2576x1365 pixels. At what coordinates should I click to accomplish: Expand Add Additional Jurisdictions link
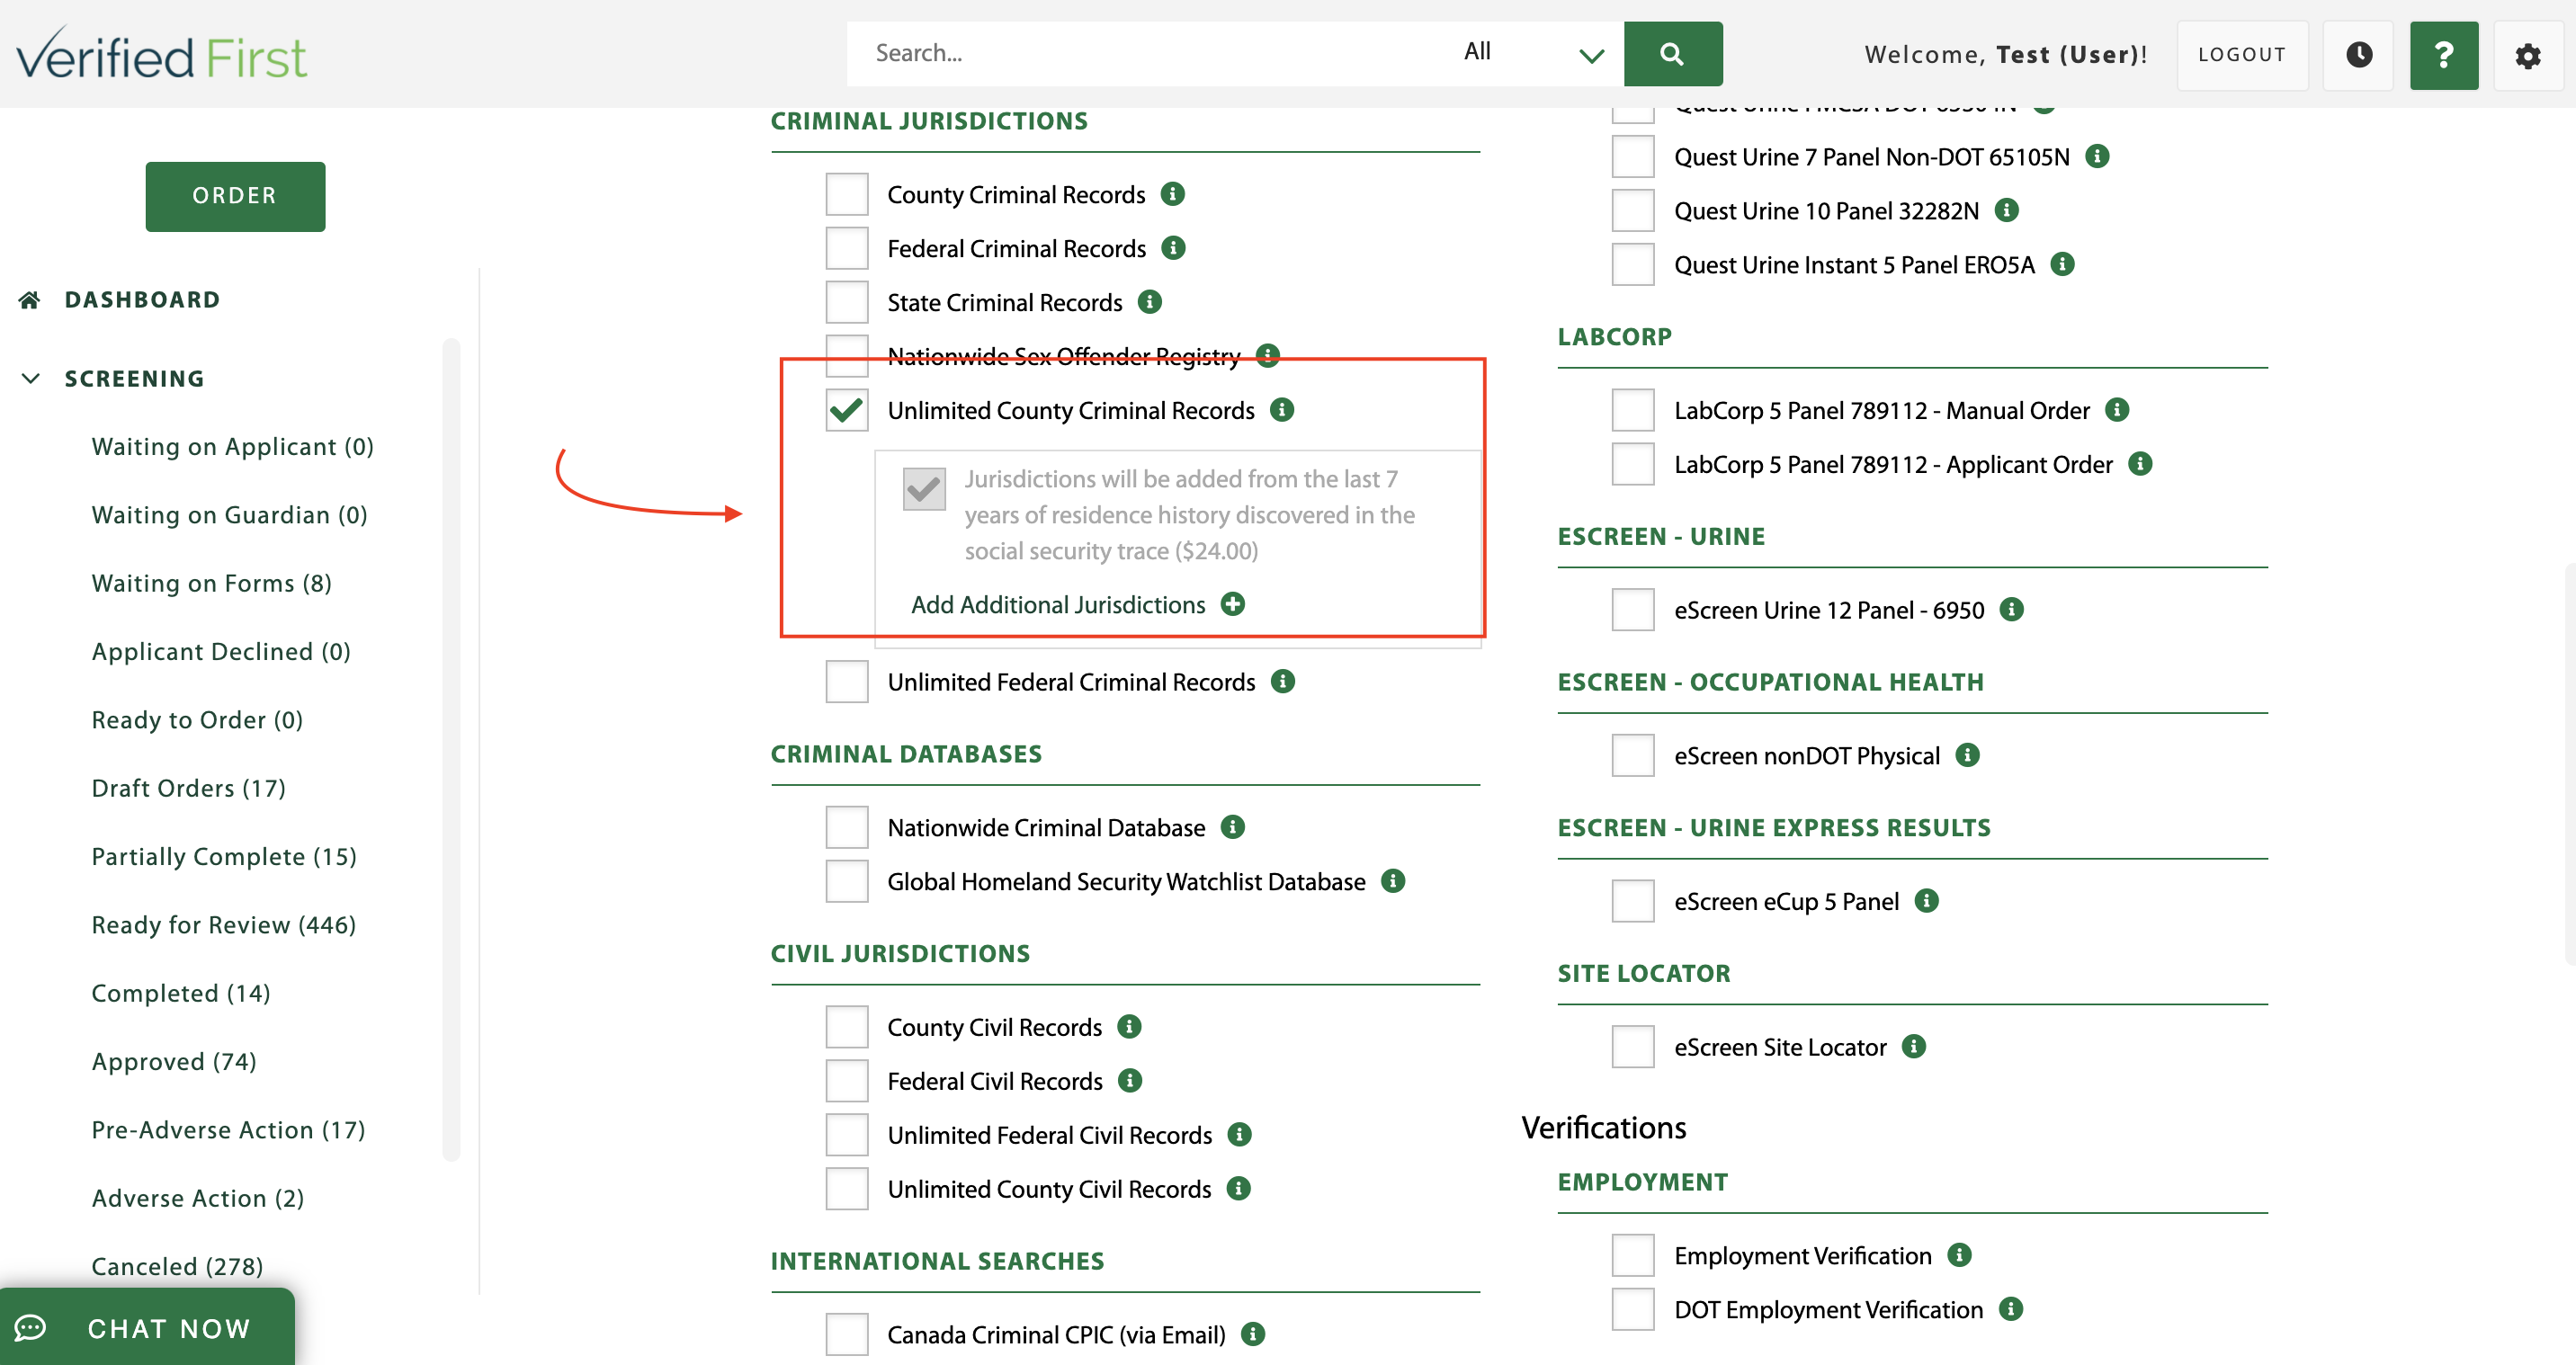[x=1058, y=604]
